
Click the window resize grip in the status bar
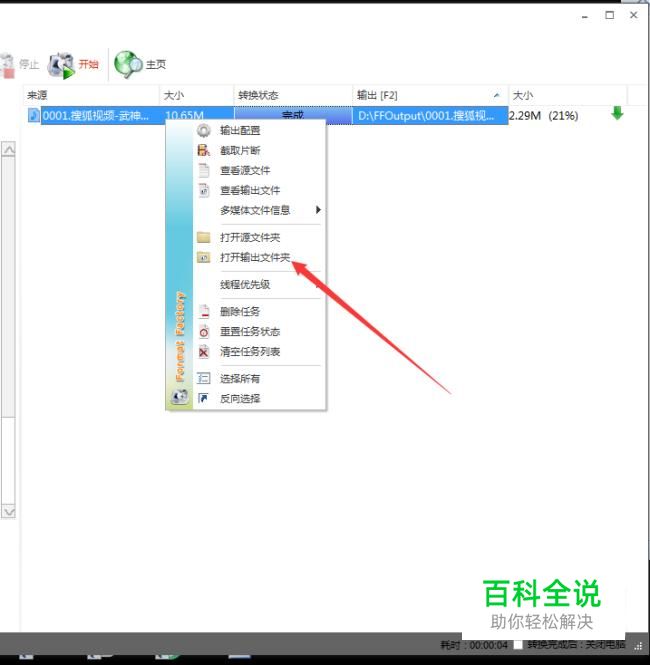pyautogui.click(x=638, y=645)
